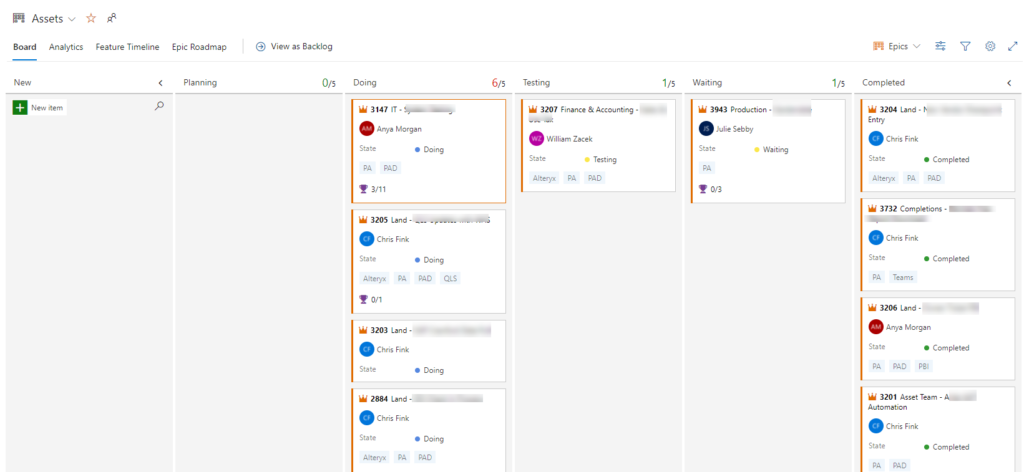Click the search magnifier in New column
Viewport: 1024px width, 472px height.
(x=159, y=106)
